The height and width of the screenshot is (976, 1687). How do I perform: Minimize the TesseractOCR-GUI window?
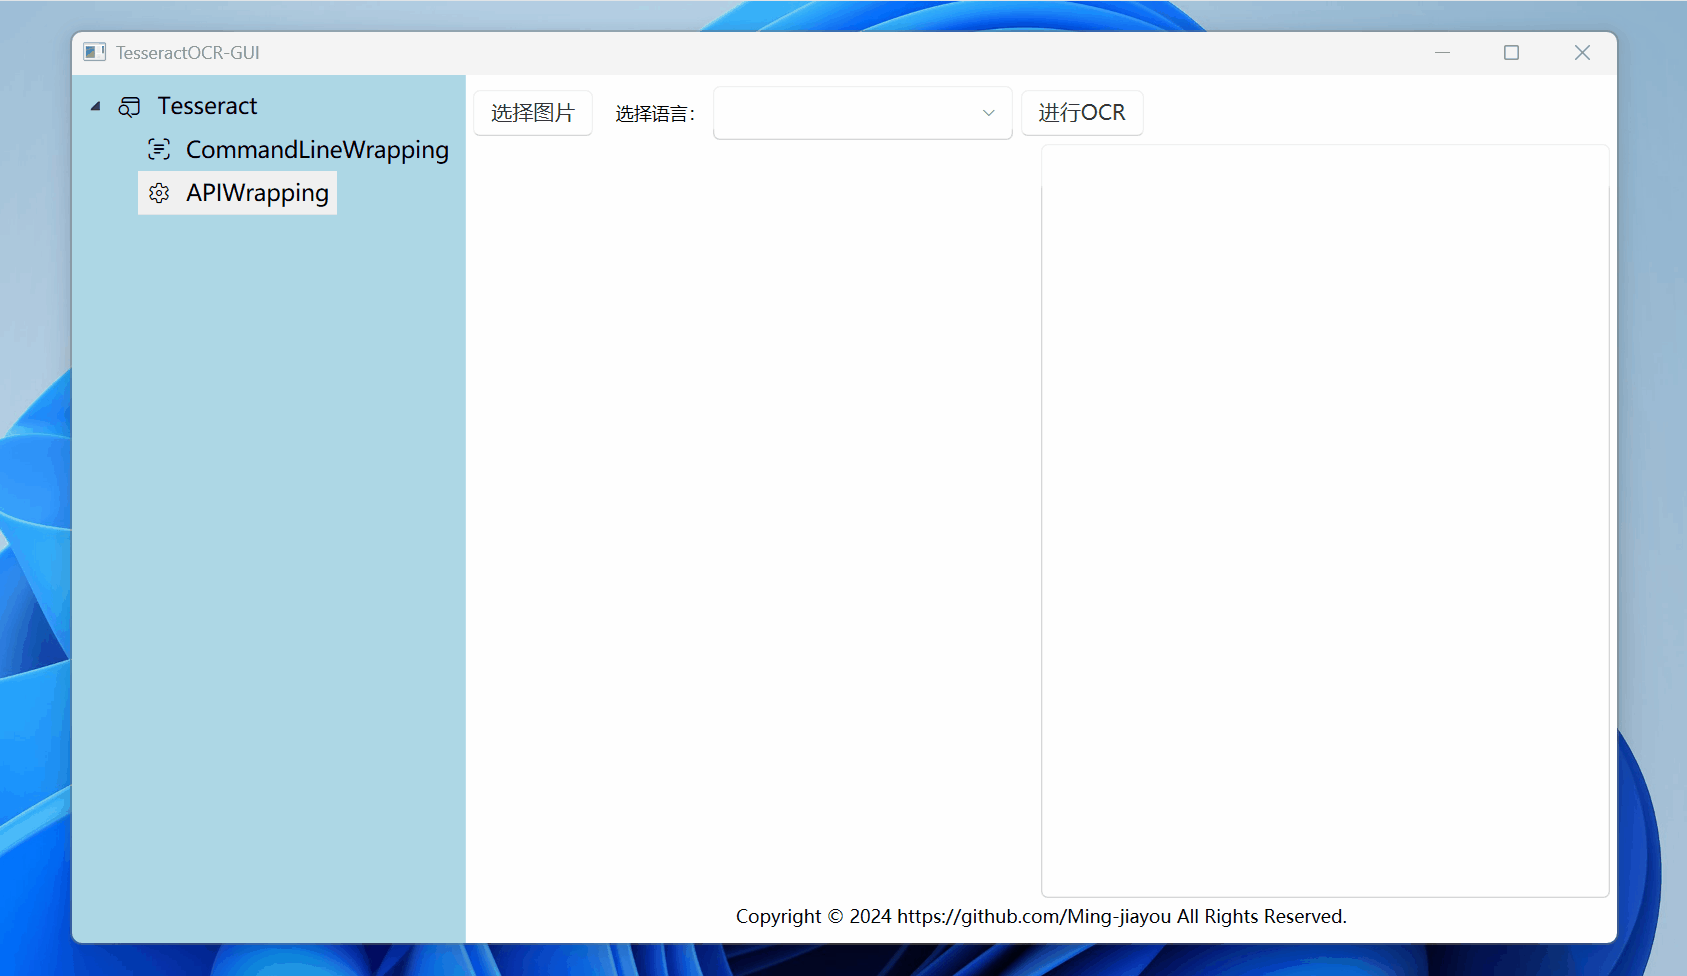[1442, 52]
